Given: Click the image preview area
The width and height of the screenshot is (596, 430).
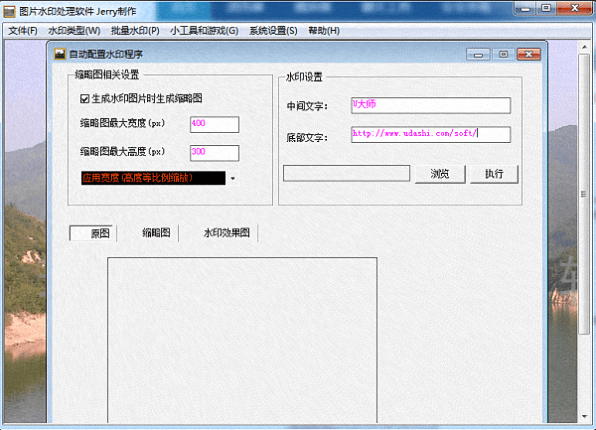Looking at the screenshot, I should [x=242, y=340].
